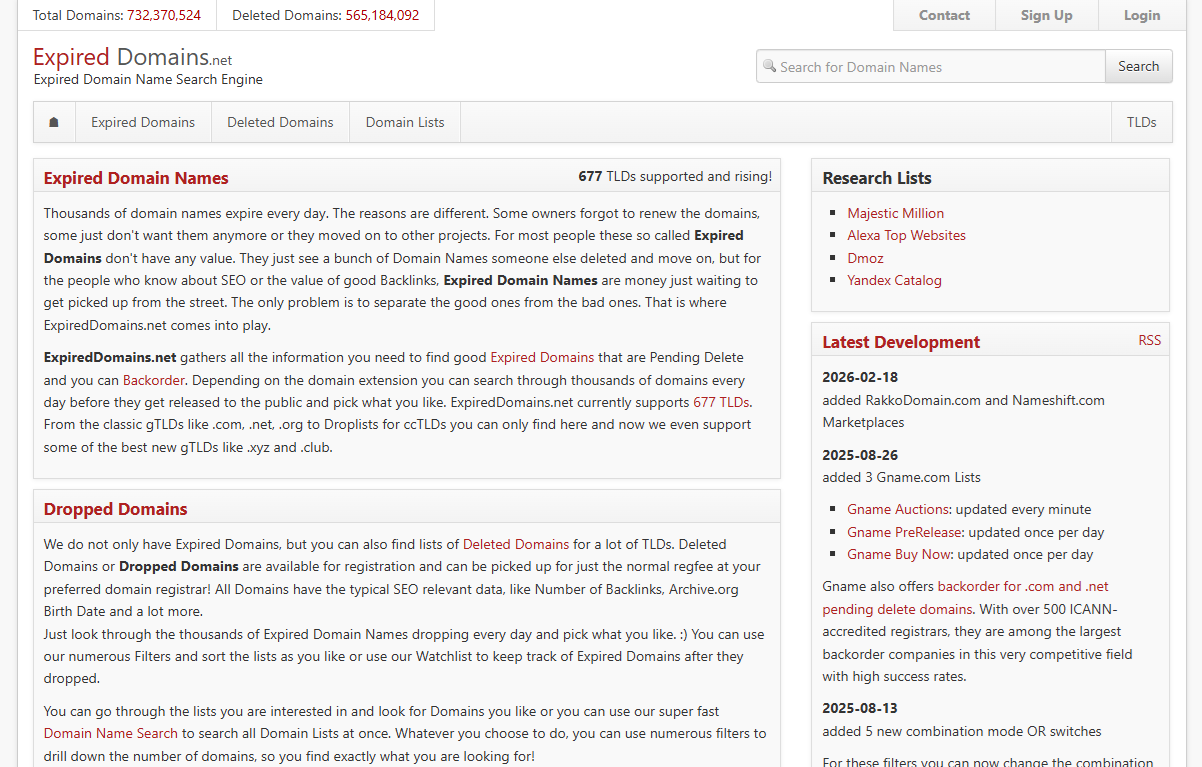The image size is (1202, 767).
Task: Open the Gname Auctions list
Action: (x=897, y=509)
